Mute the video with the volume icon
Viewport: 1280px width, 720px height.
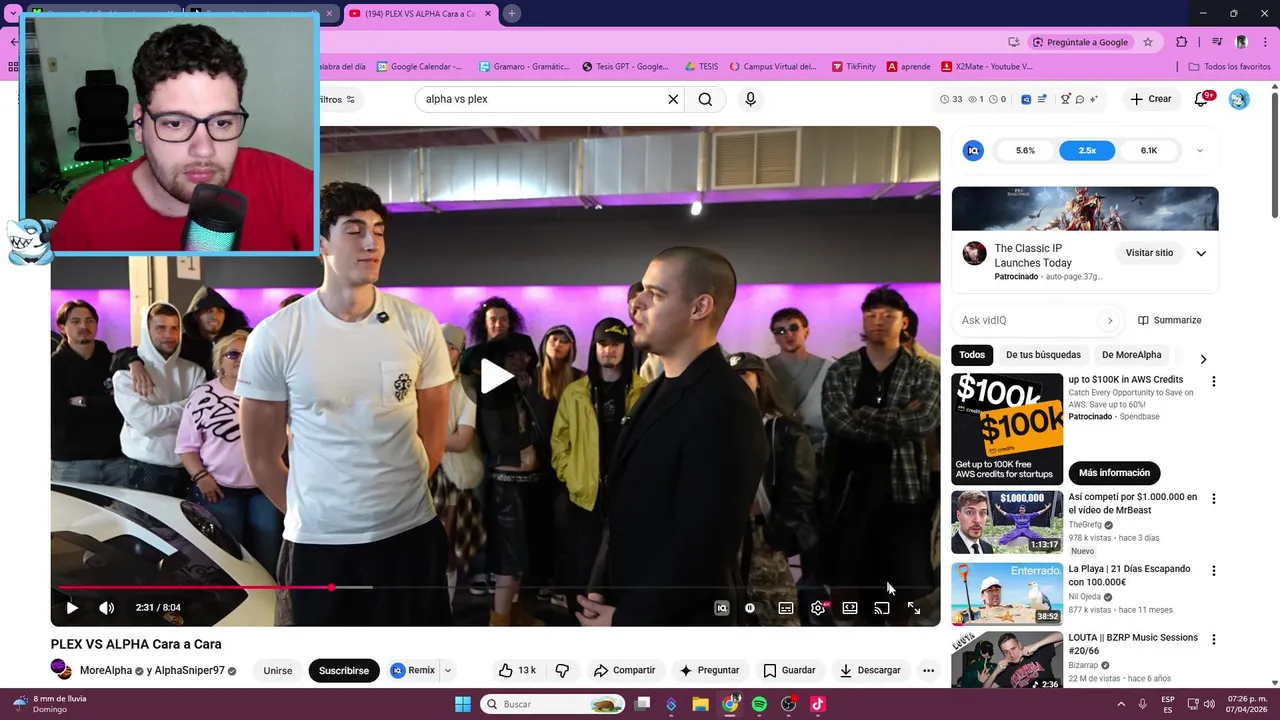click(x=106, y=608)
